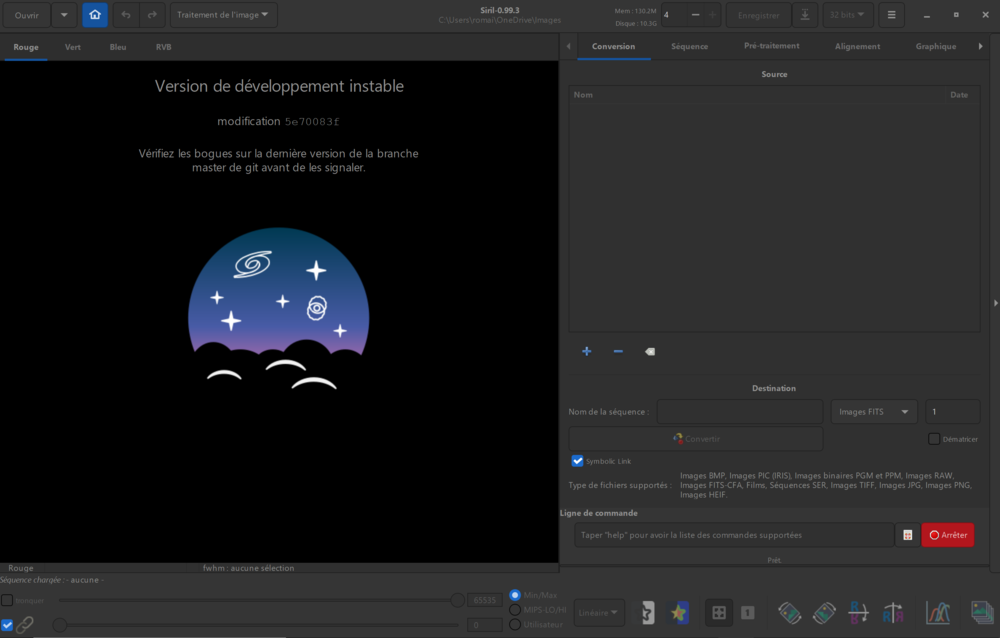The image size is (1000, 638).
Task: Flip image horizontally mirror icon
Action: [x=893, y=612]
